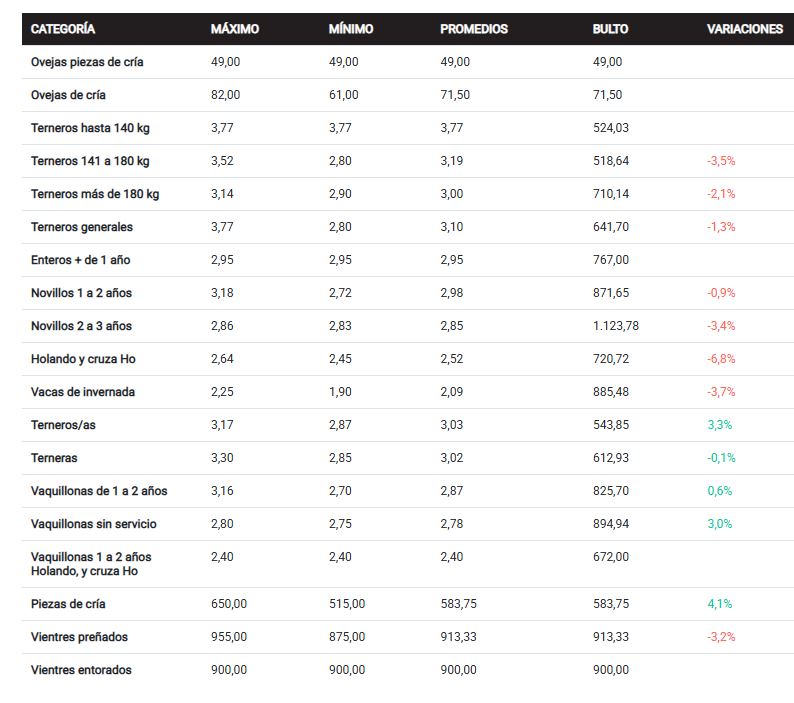Click the MÁXIMO column header
The width and height of the screenshot is (794, 703).
pyautogui.click(x=235, y=29)
